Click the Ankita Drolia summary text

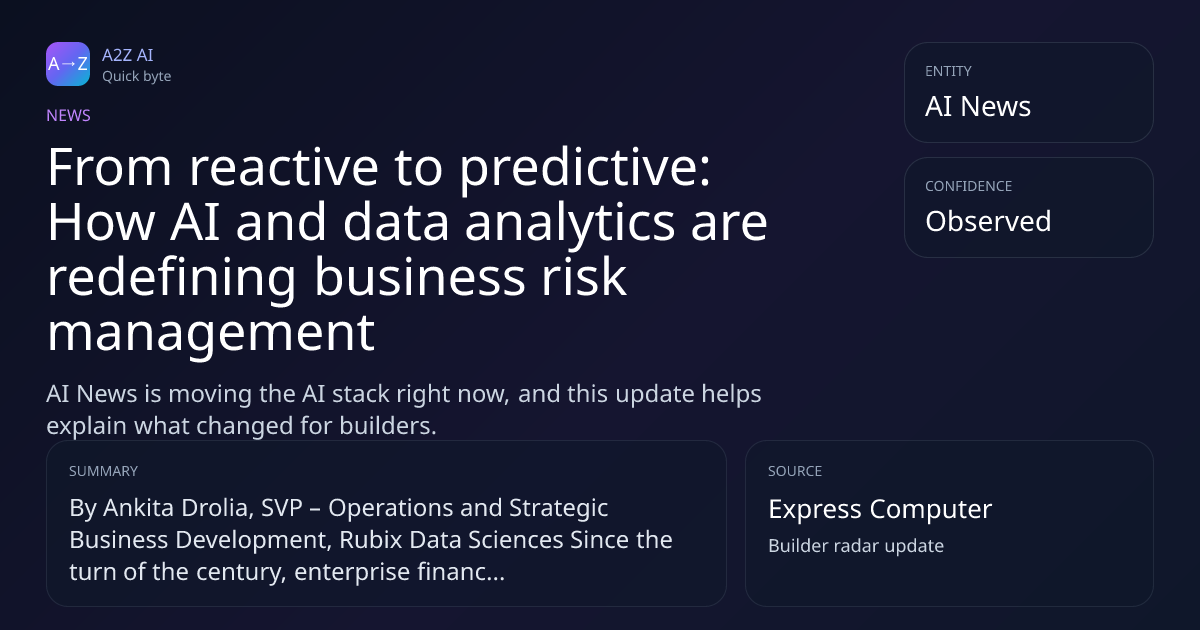pyautogui.click(x=371, y=540)
